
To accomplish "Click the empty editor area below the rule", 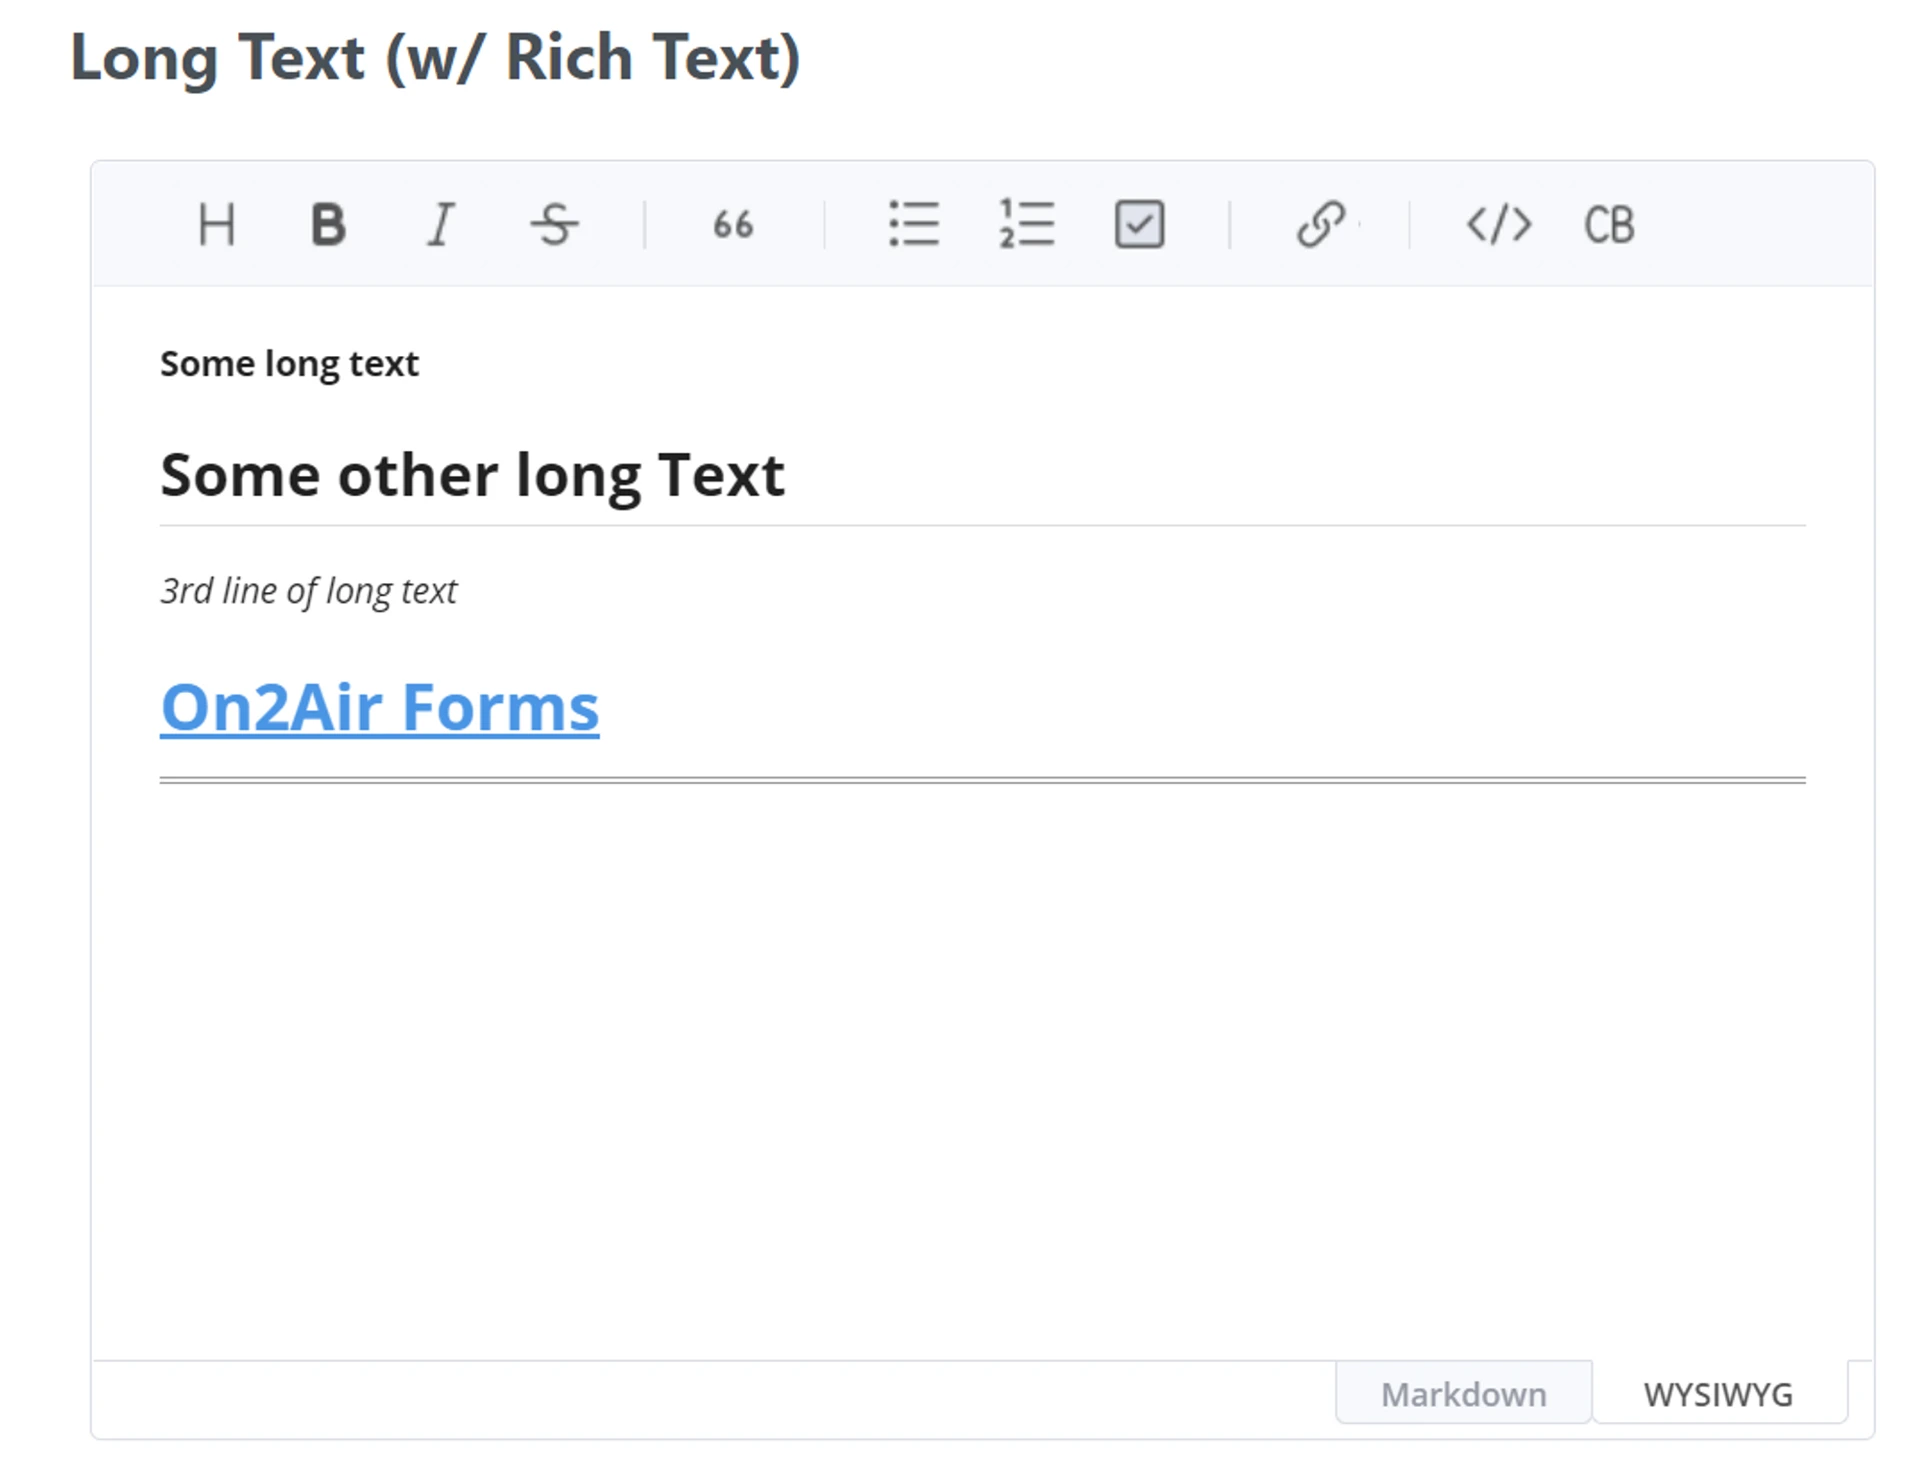I will [980, 1060].
